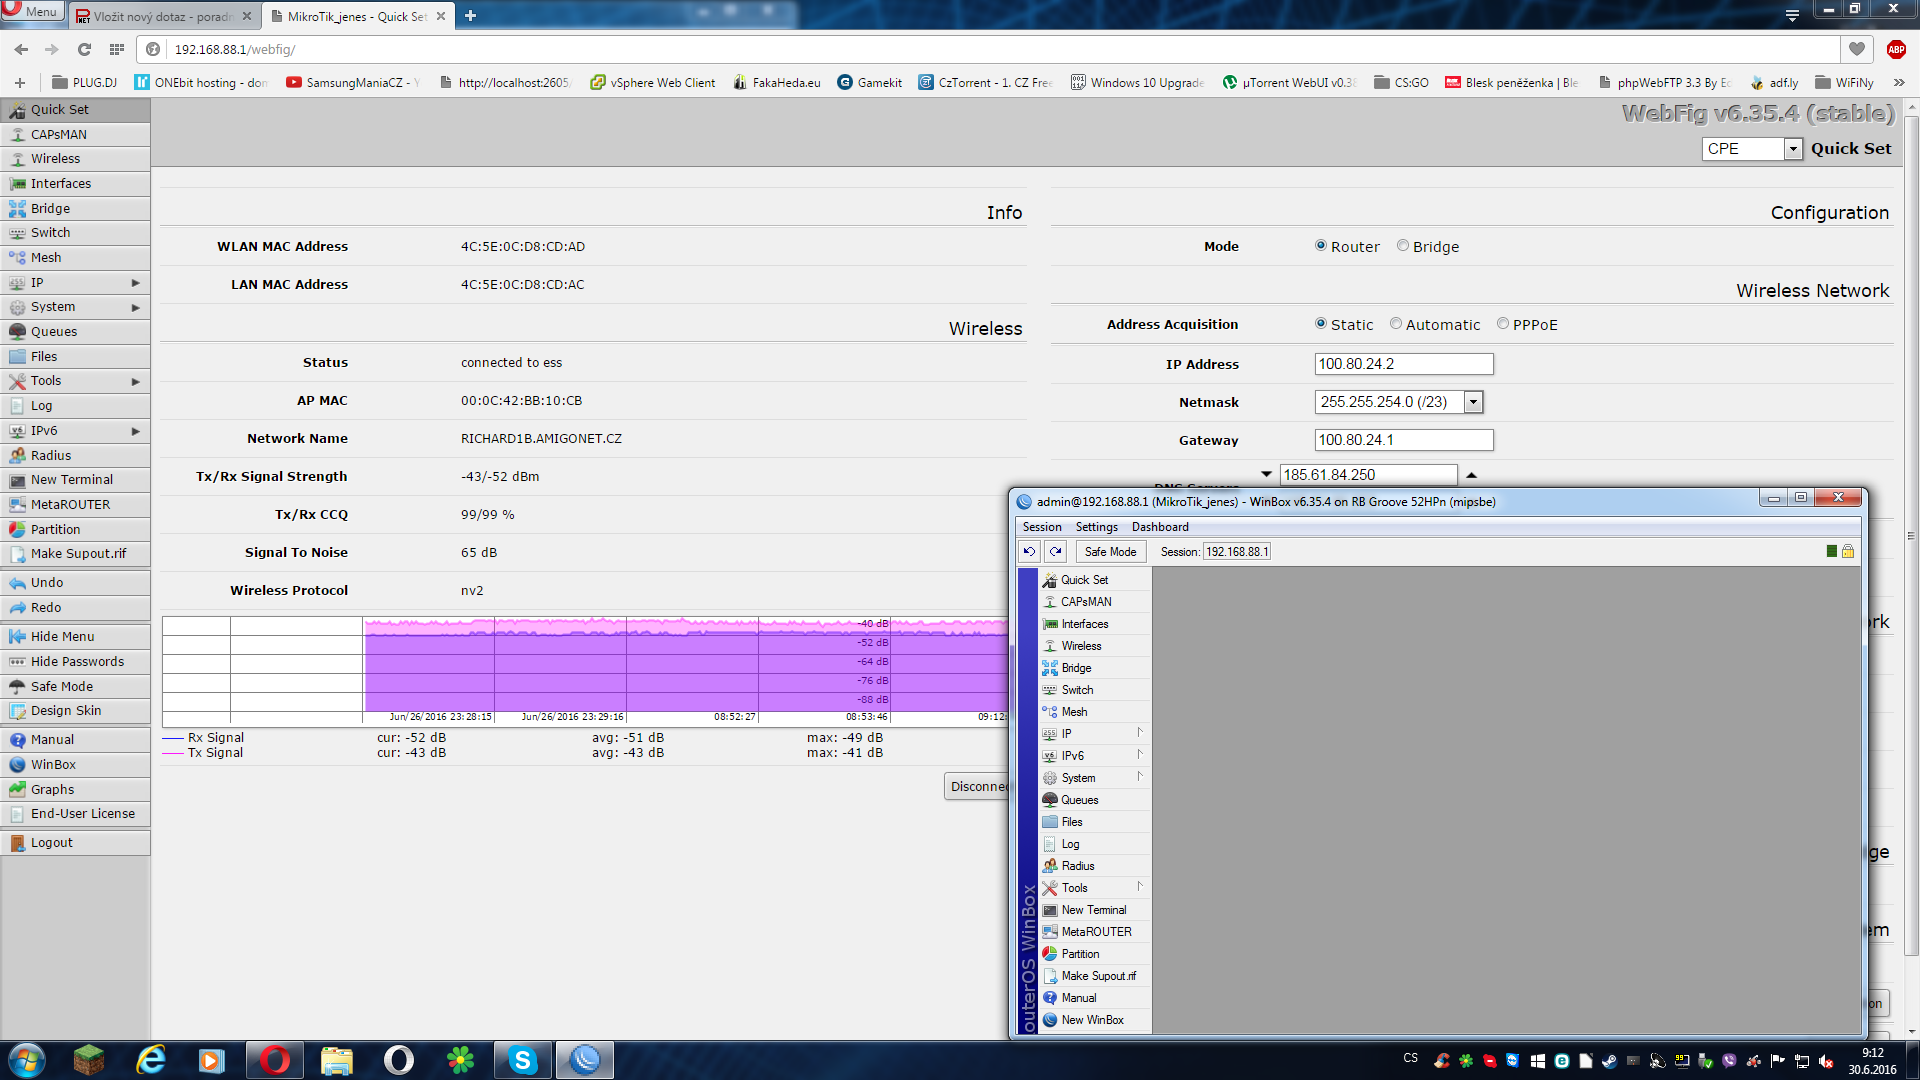Open the CPE Quick Set mode dropdown
Image resolution: width=1920 pixels, height=1080 pixels.
click(1793, 149)
